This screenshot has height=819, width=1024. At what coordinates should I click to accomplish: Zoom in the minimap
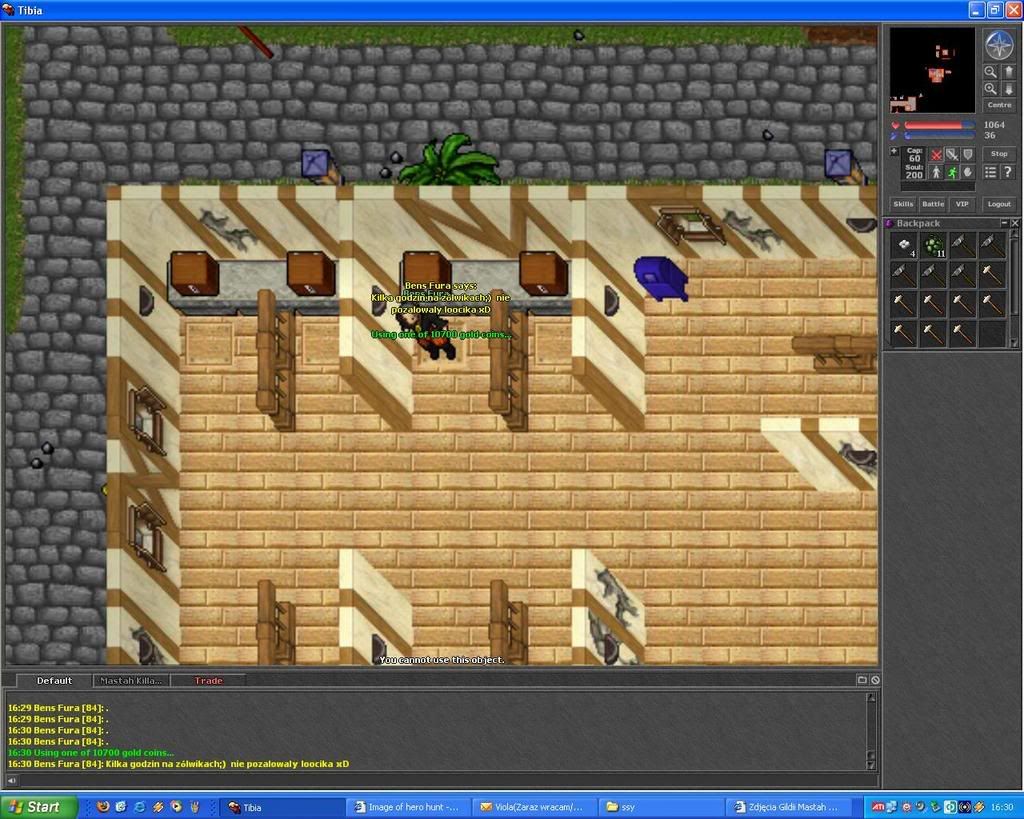point(991,89)
